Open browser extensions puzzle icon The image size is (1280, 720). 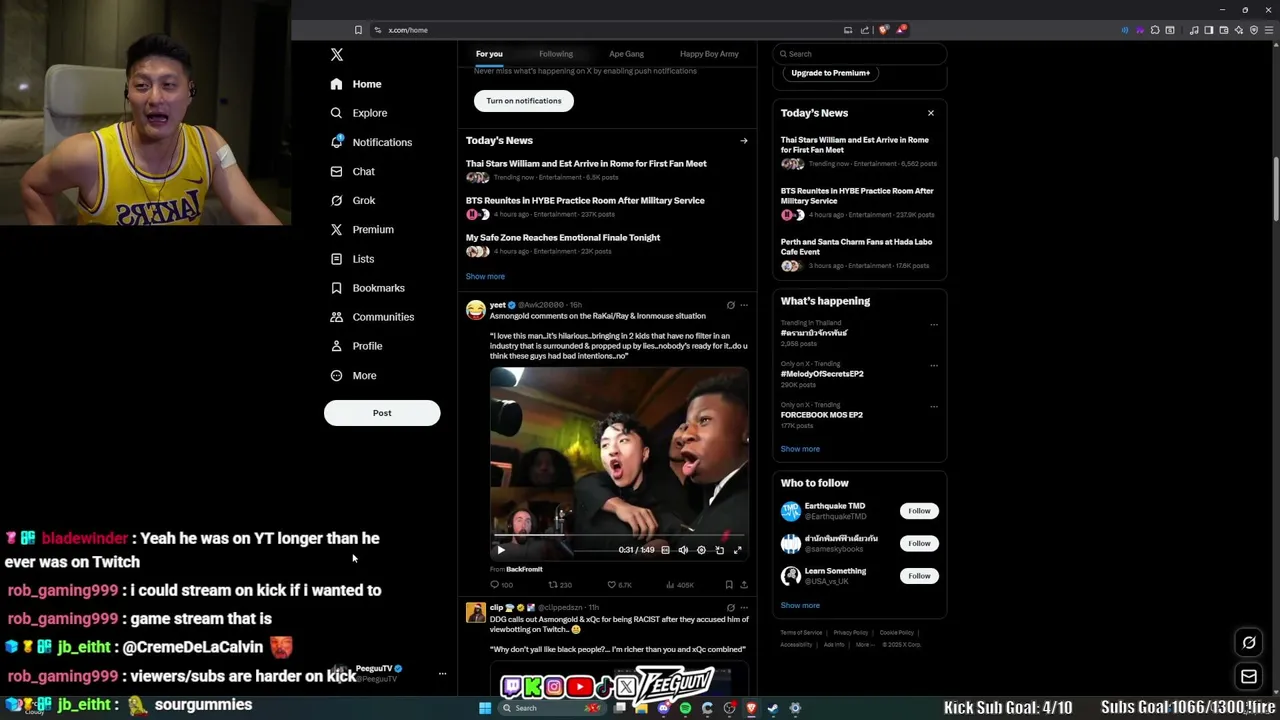tap(1155, 30)
